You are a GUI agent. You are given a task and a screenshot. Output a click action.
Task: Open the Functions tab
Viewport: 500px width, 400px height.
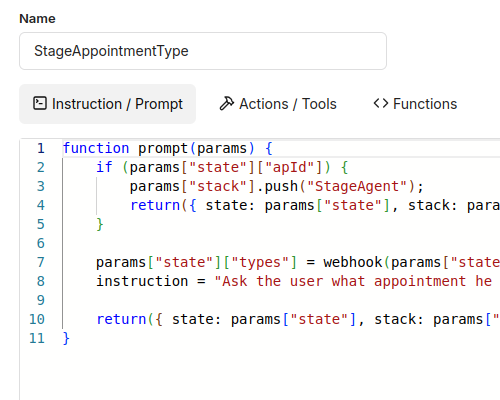pyautogui.click(x=415, y=104)
